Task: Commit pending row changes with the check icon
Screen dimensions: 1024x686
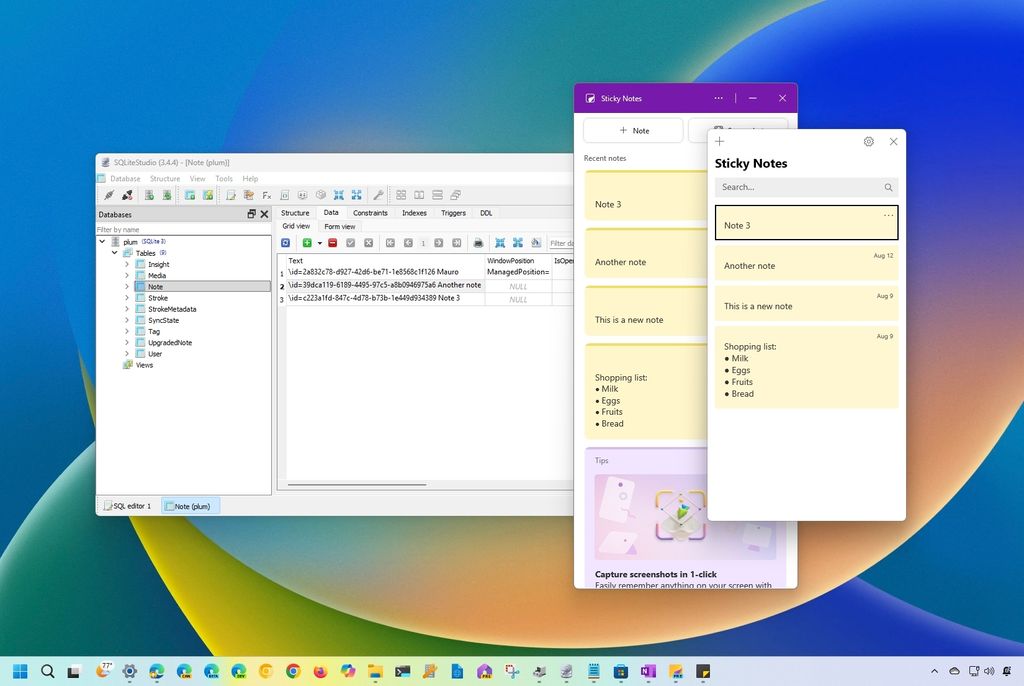Action: pyautogui.click(x=350, y=242)
